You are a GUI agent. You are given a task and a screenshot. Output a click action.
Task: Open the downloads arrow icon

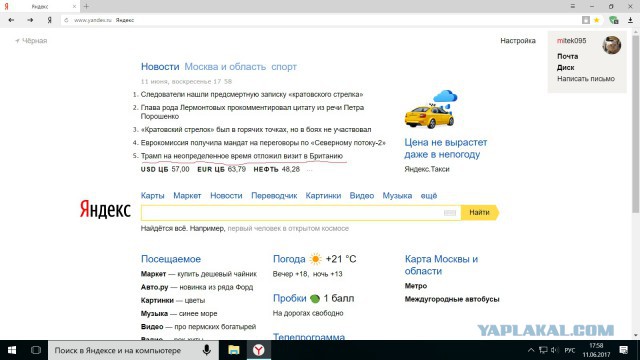630,20
